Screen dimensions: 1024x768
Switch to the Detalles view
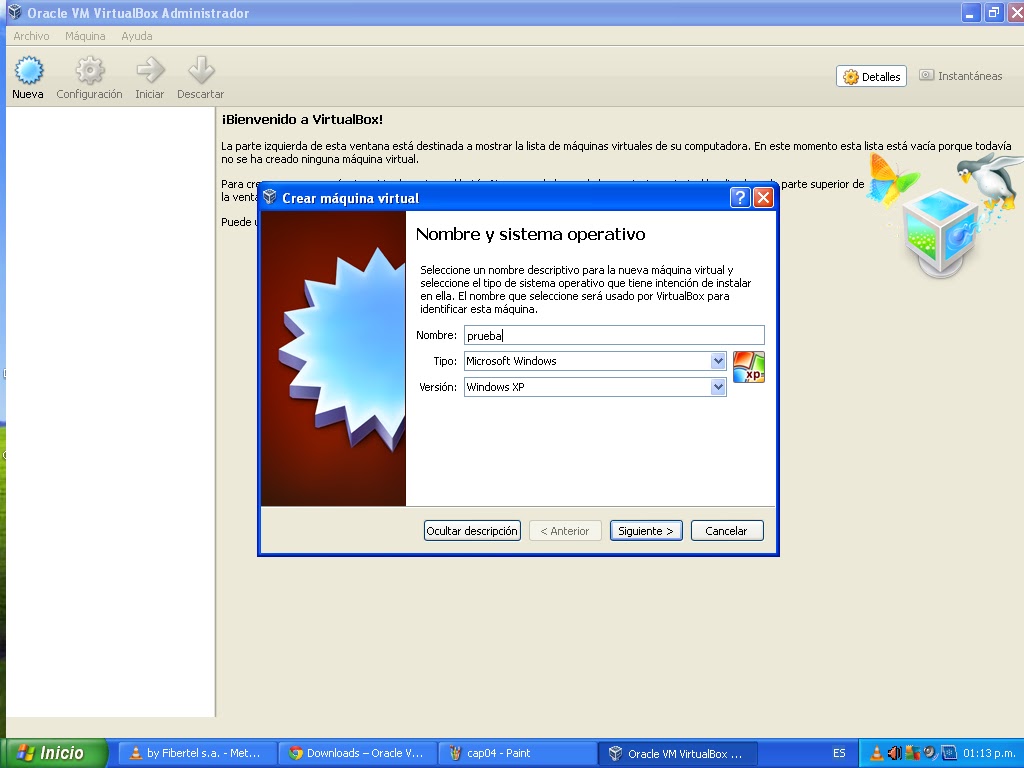[x=871, y=76]
